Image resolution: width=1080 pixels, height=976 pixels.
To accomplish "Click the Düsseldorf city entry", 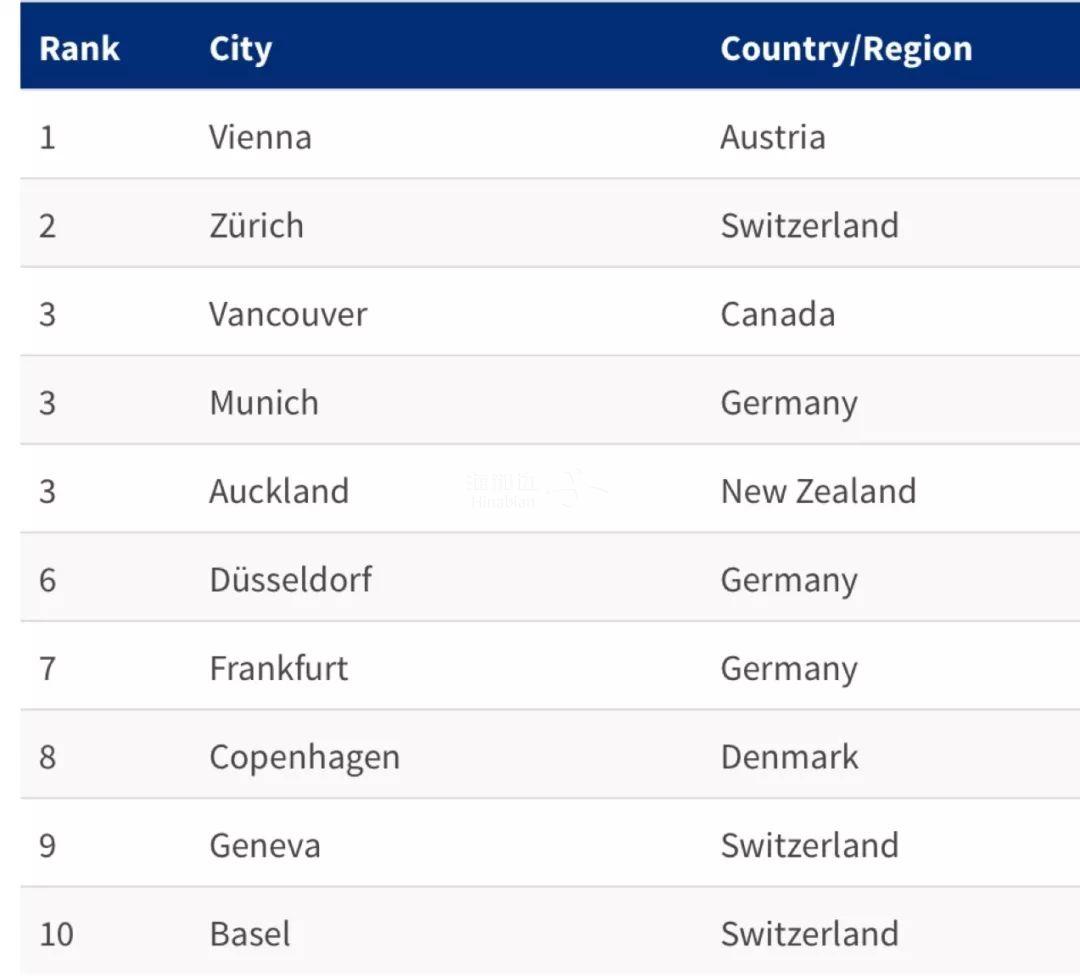I will click(291, 579).
